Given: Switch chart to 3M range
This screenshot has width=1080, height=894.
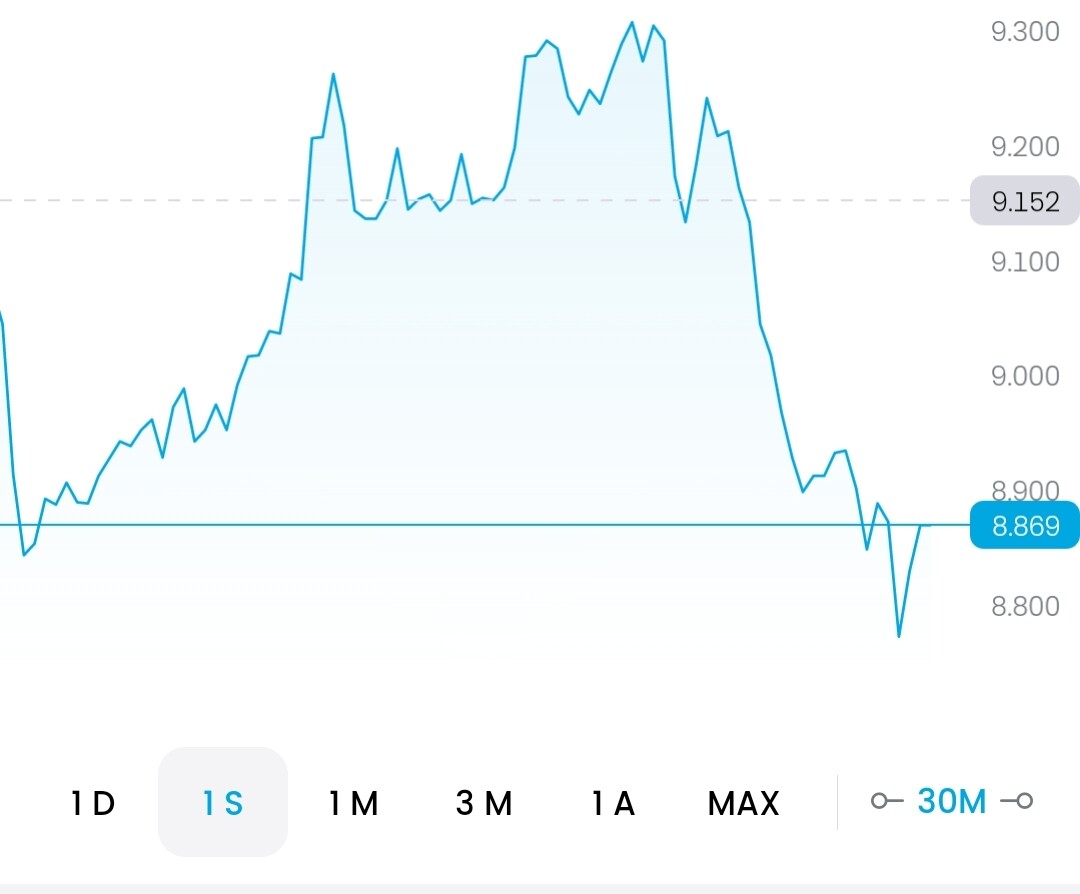Looking at the screenshot, I should tap(484, 803).
